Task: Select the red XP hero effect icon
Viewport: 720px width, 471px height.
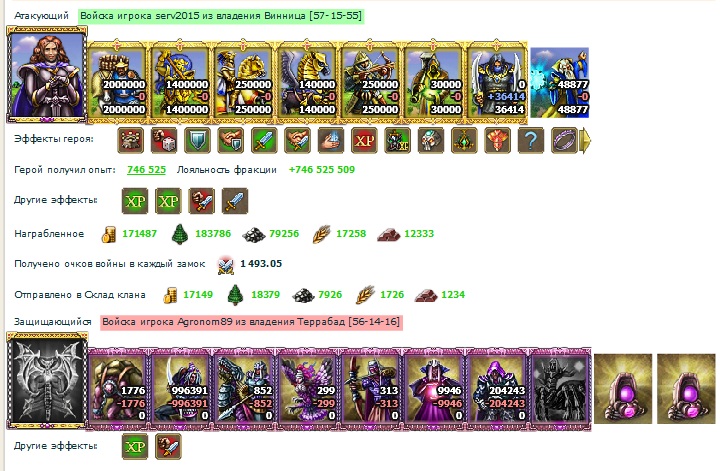Action: (364, 140)
